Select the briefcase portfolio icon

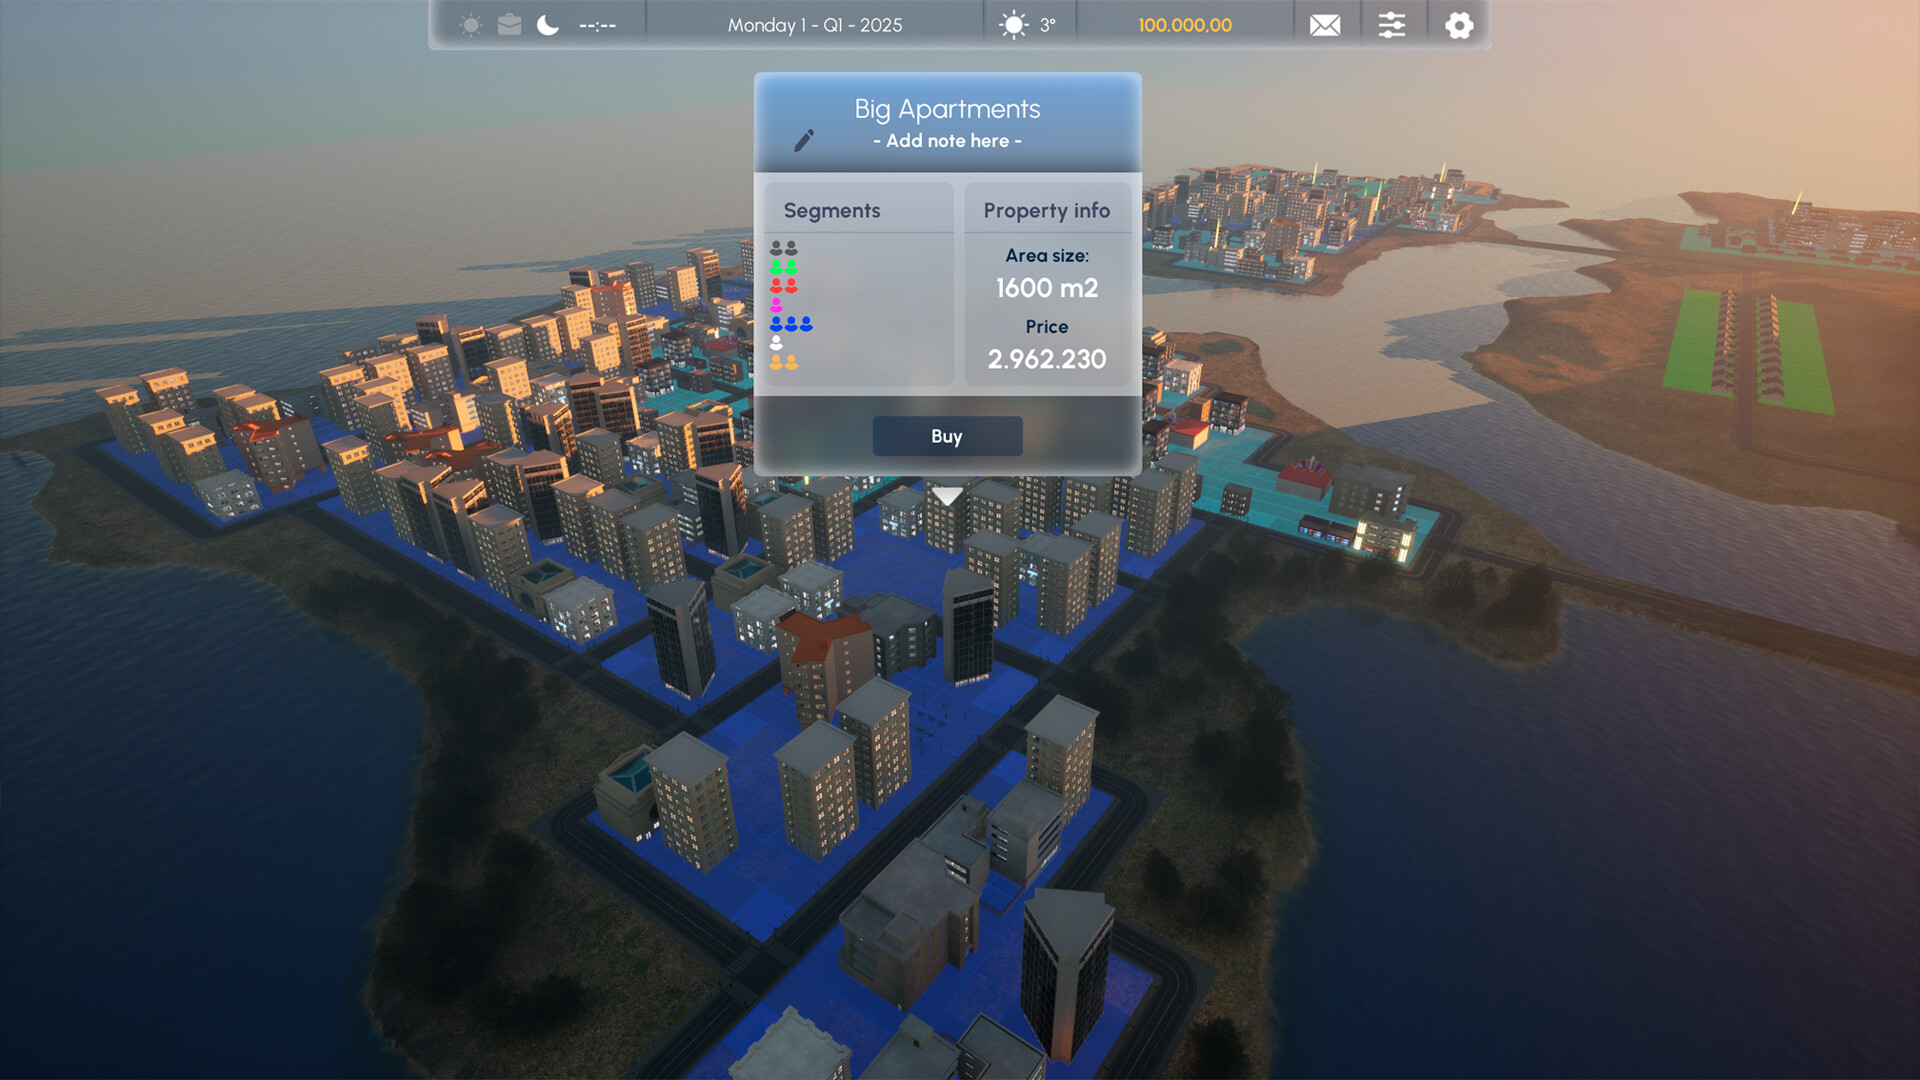pyautogui.click(x=508, y=24)
